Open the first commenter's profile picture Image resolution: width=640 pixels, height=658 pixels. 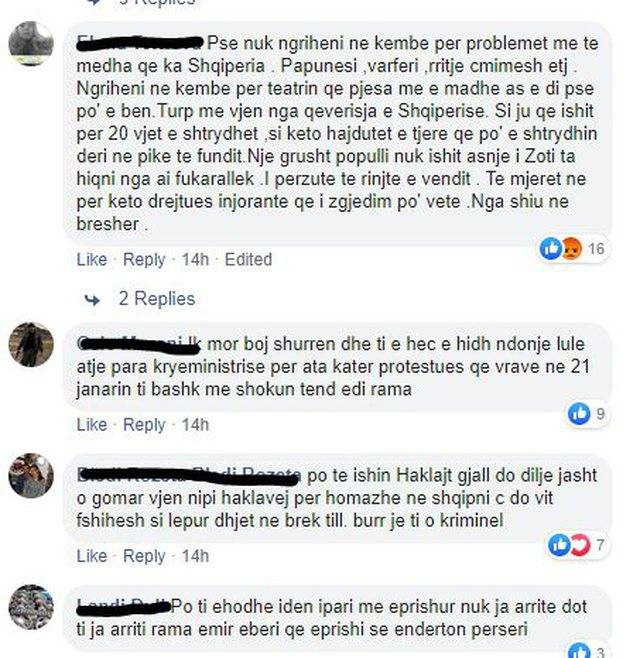pos(31,43)
